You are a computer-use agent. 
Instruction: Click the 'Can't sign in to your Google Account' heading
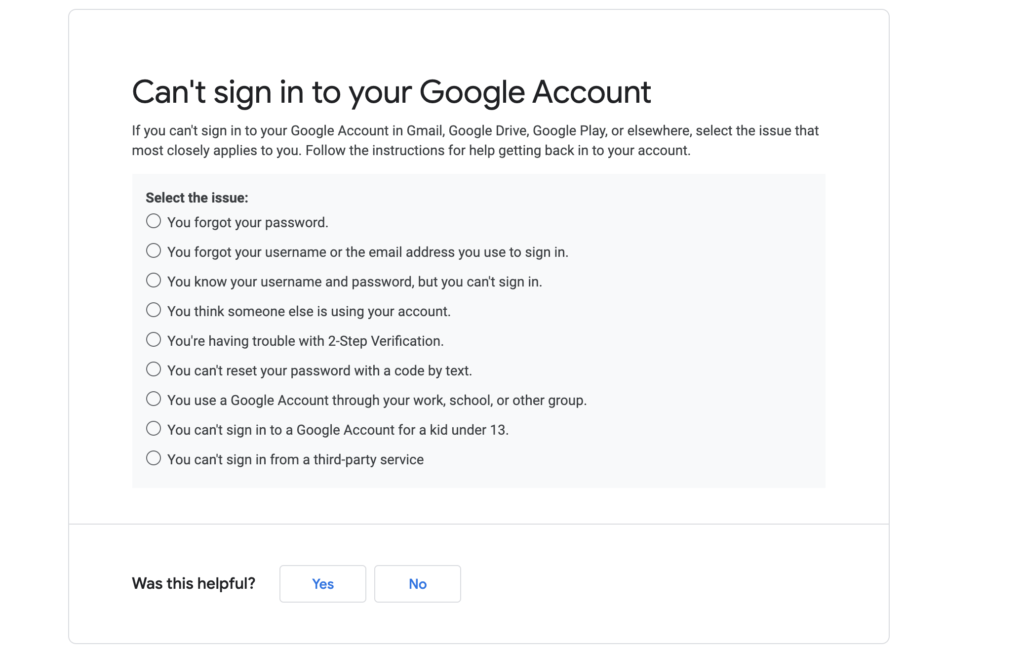pos(391,92)
